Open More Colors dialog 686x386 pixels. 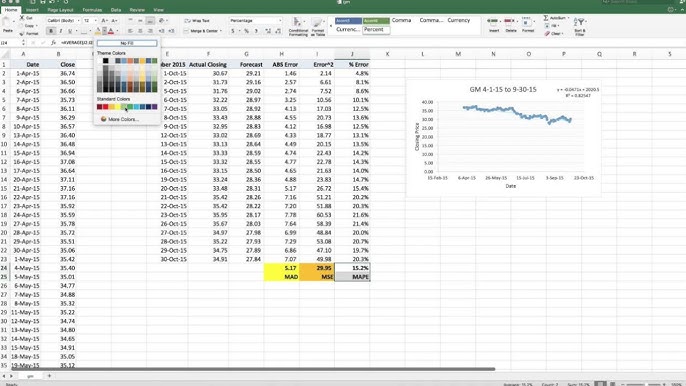120,119
